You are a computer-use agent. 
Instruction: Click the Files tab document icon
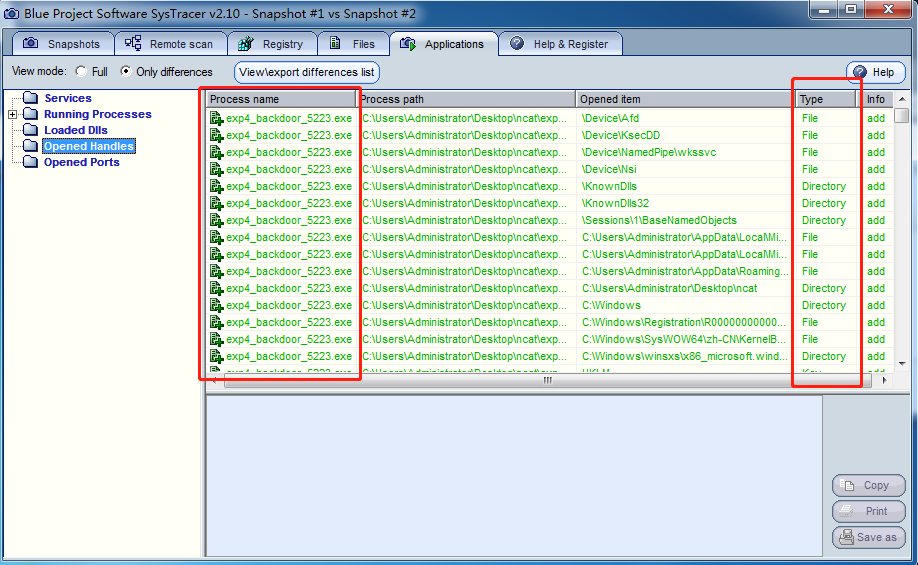point(335,43)
